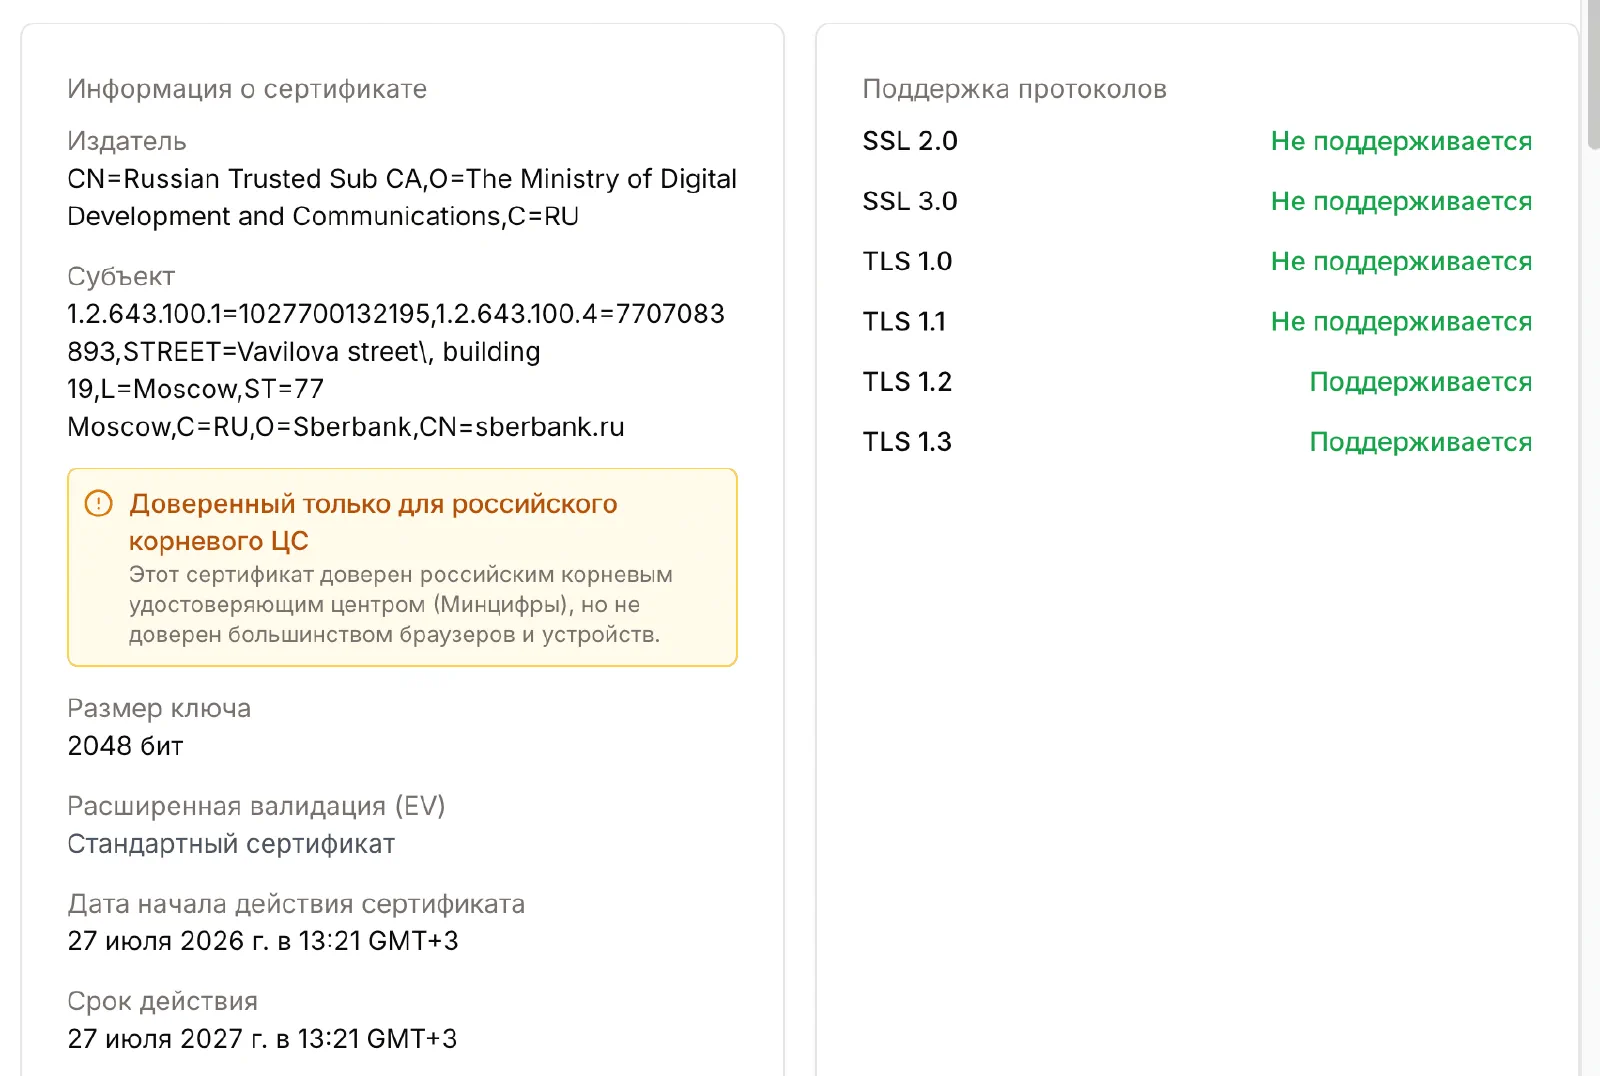Select the 'Информация о сертификате' heading
Viewport: 1600px width, 1076px height.
(x=247, y=89)
